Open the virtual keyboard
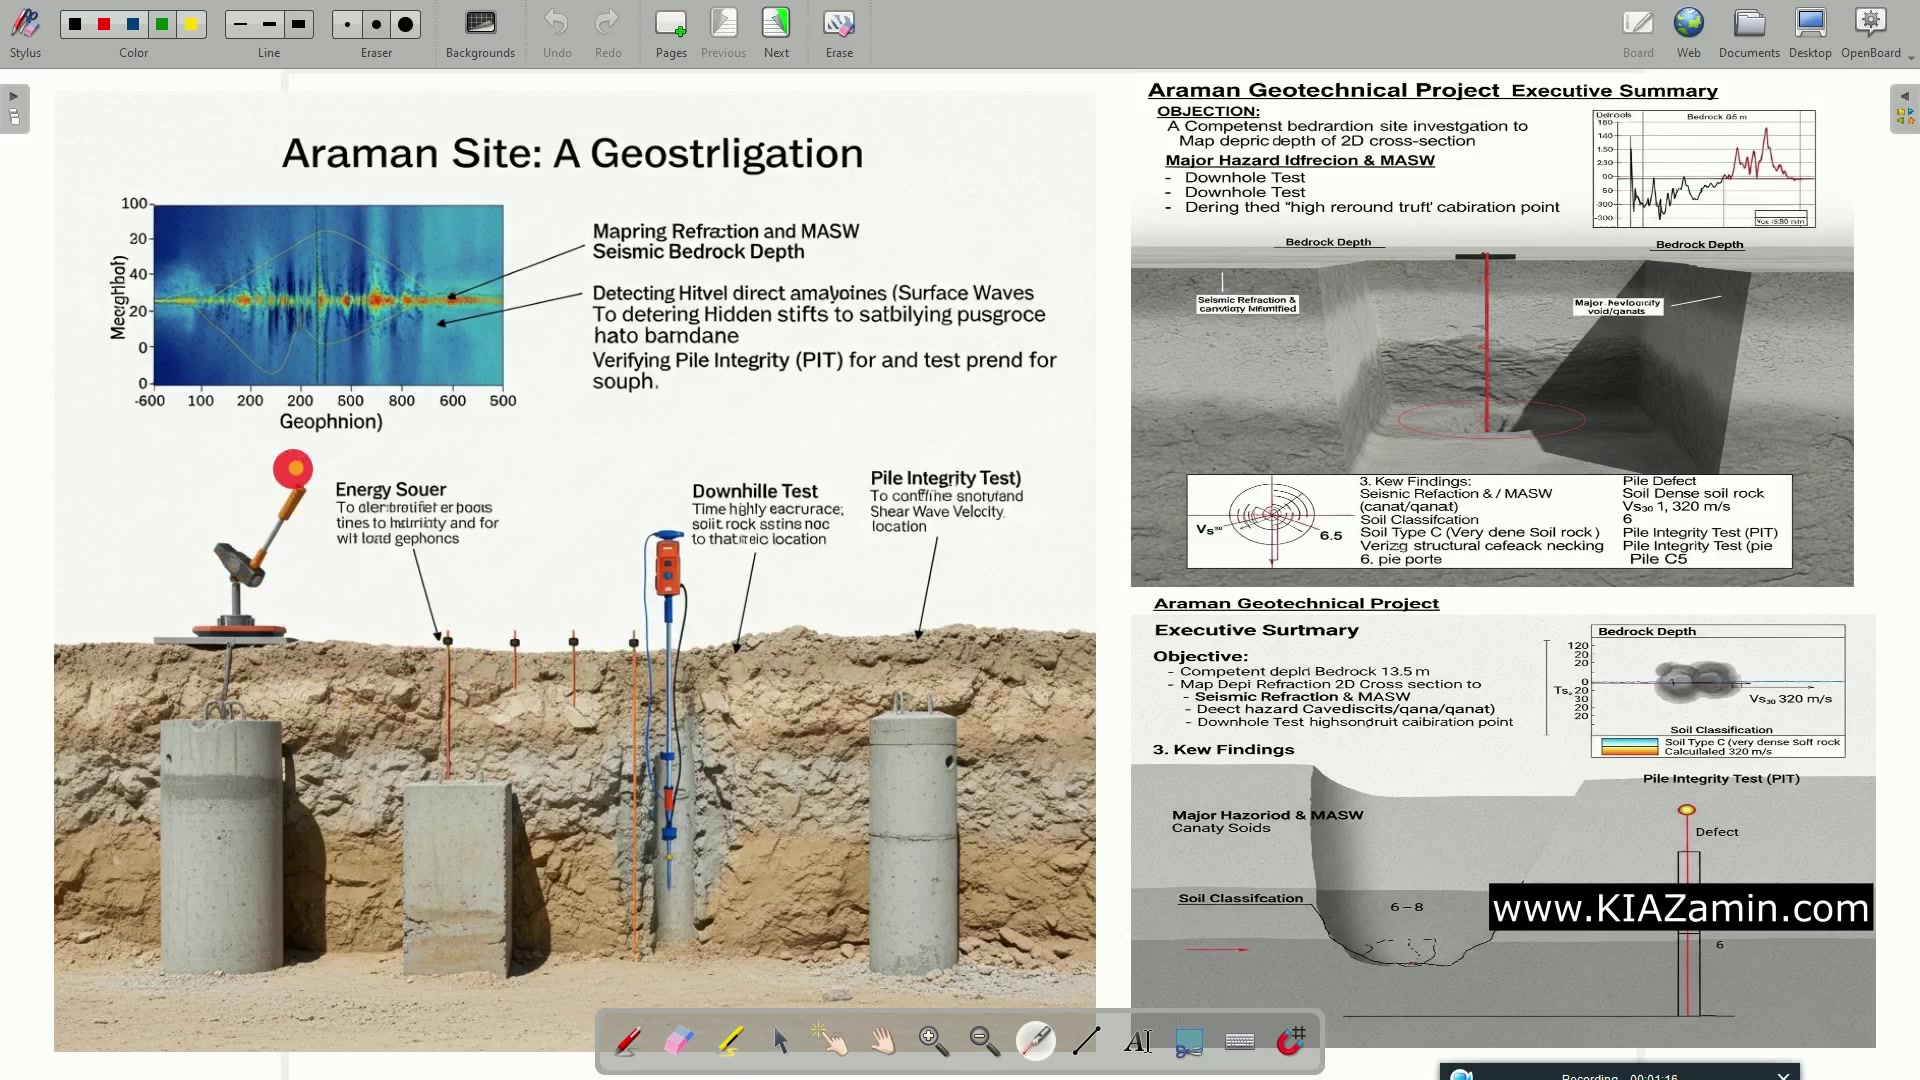The width and height of the screenshot is (1920, 1080). point(1239,1041)
